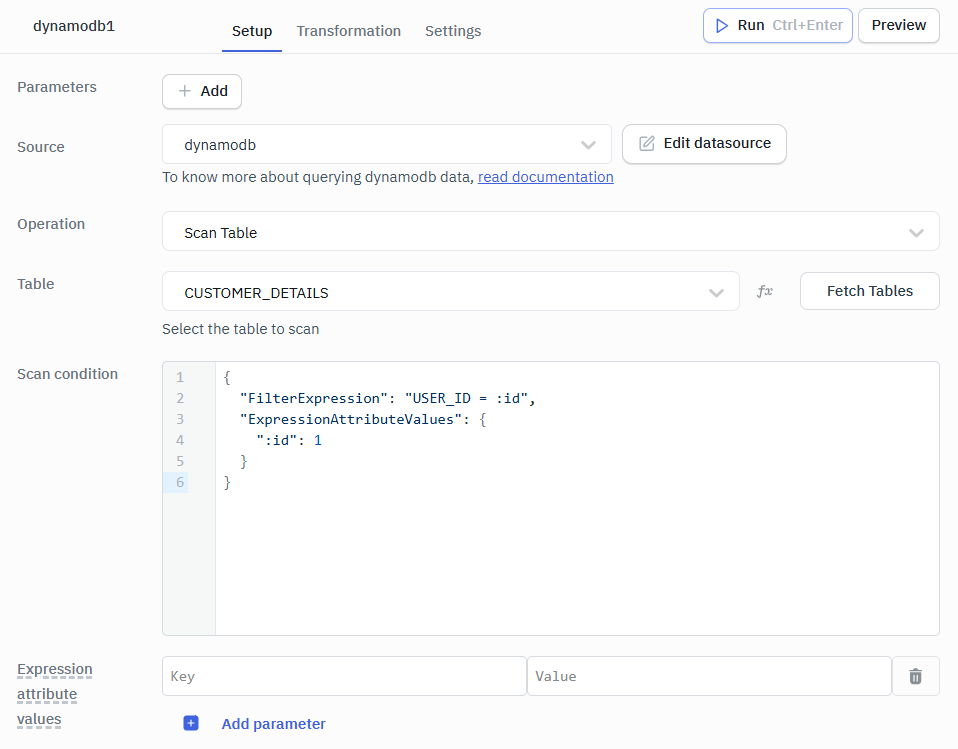This screenshot has height=749, width=958.
Task: Click the chevron arrow of the Table dropdown
Action: click(716, 293)
